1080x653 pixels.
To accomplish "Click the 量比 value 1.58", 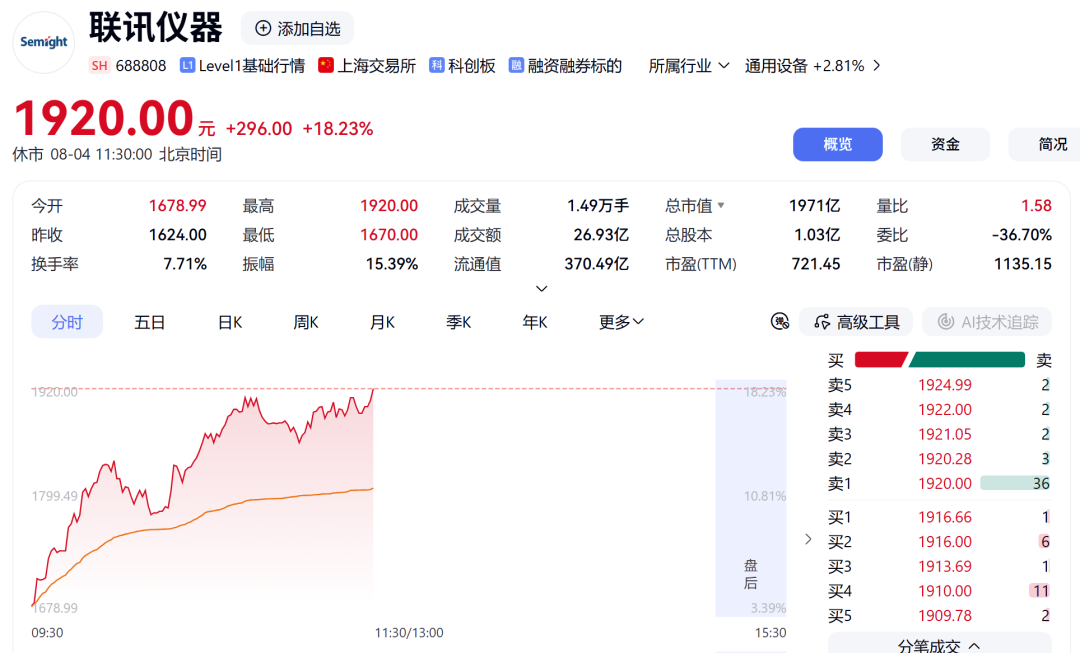I will tap(1036, 205).
